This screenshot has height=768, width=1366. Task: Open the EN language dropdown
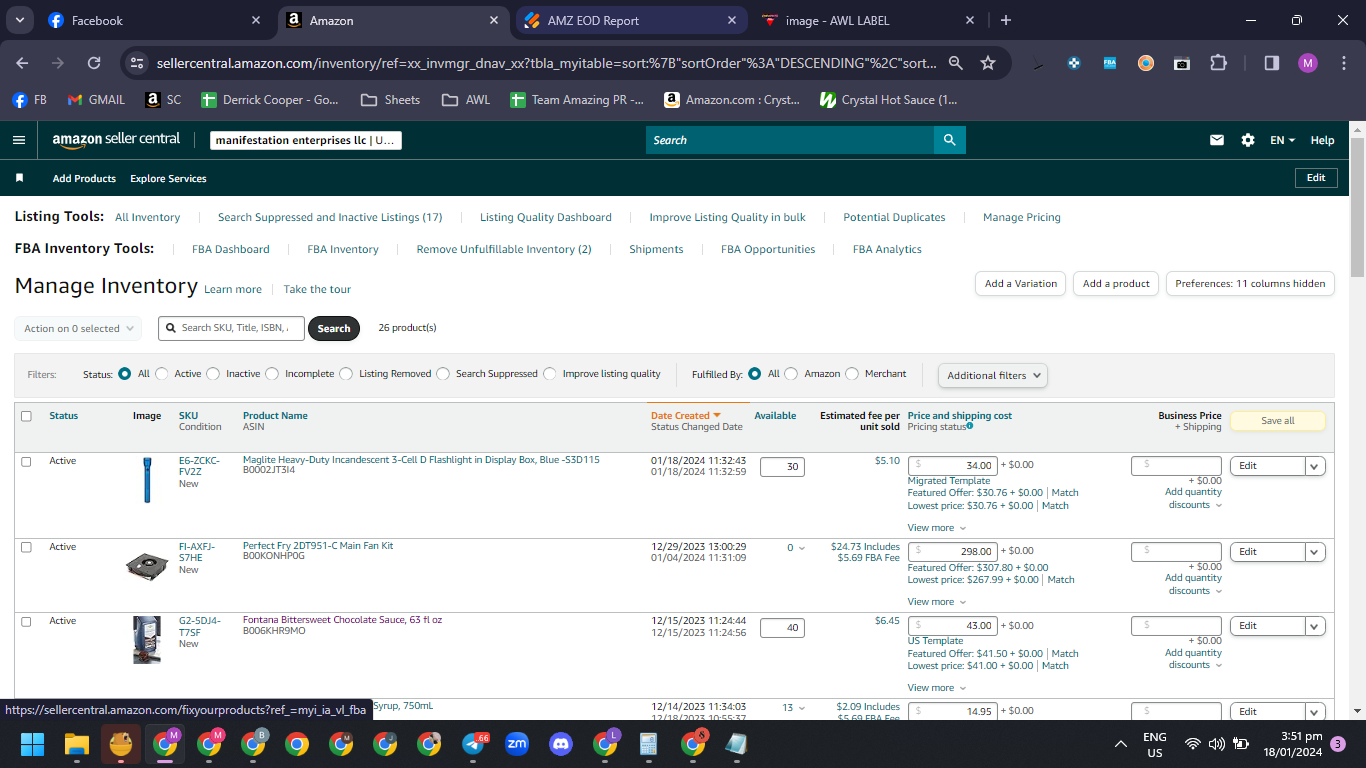1282,140
